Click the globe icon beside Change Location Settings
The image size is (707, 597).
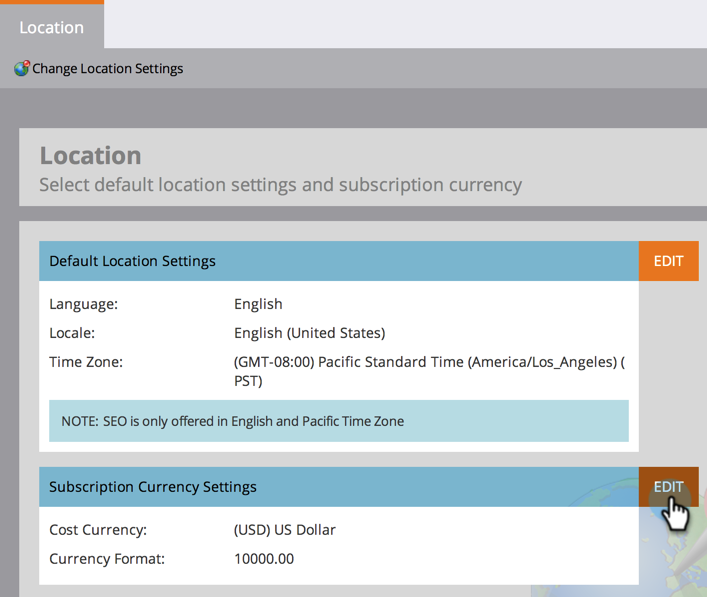point(22,68)
